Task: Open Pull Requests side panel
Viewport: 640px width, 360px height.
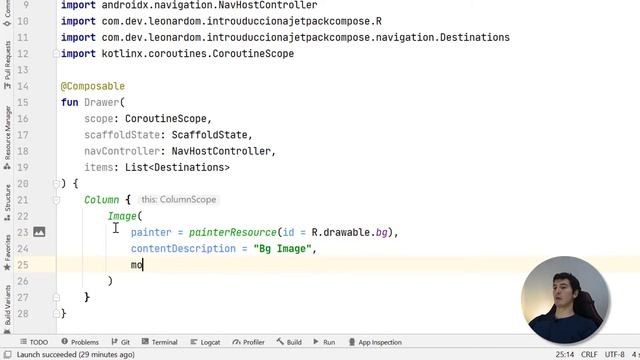Action: coord(7,65)
